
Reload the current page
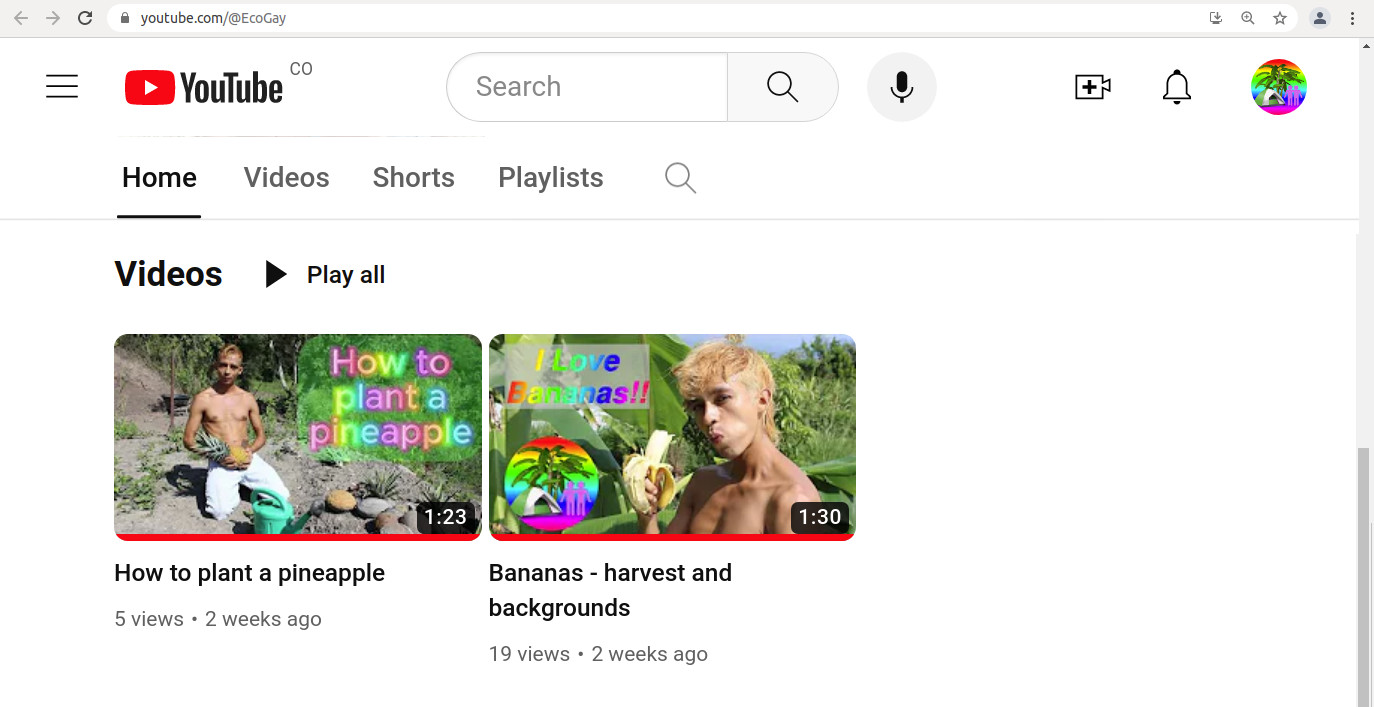pyautogui.click(x=85, y=18)
